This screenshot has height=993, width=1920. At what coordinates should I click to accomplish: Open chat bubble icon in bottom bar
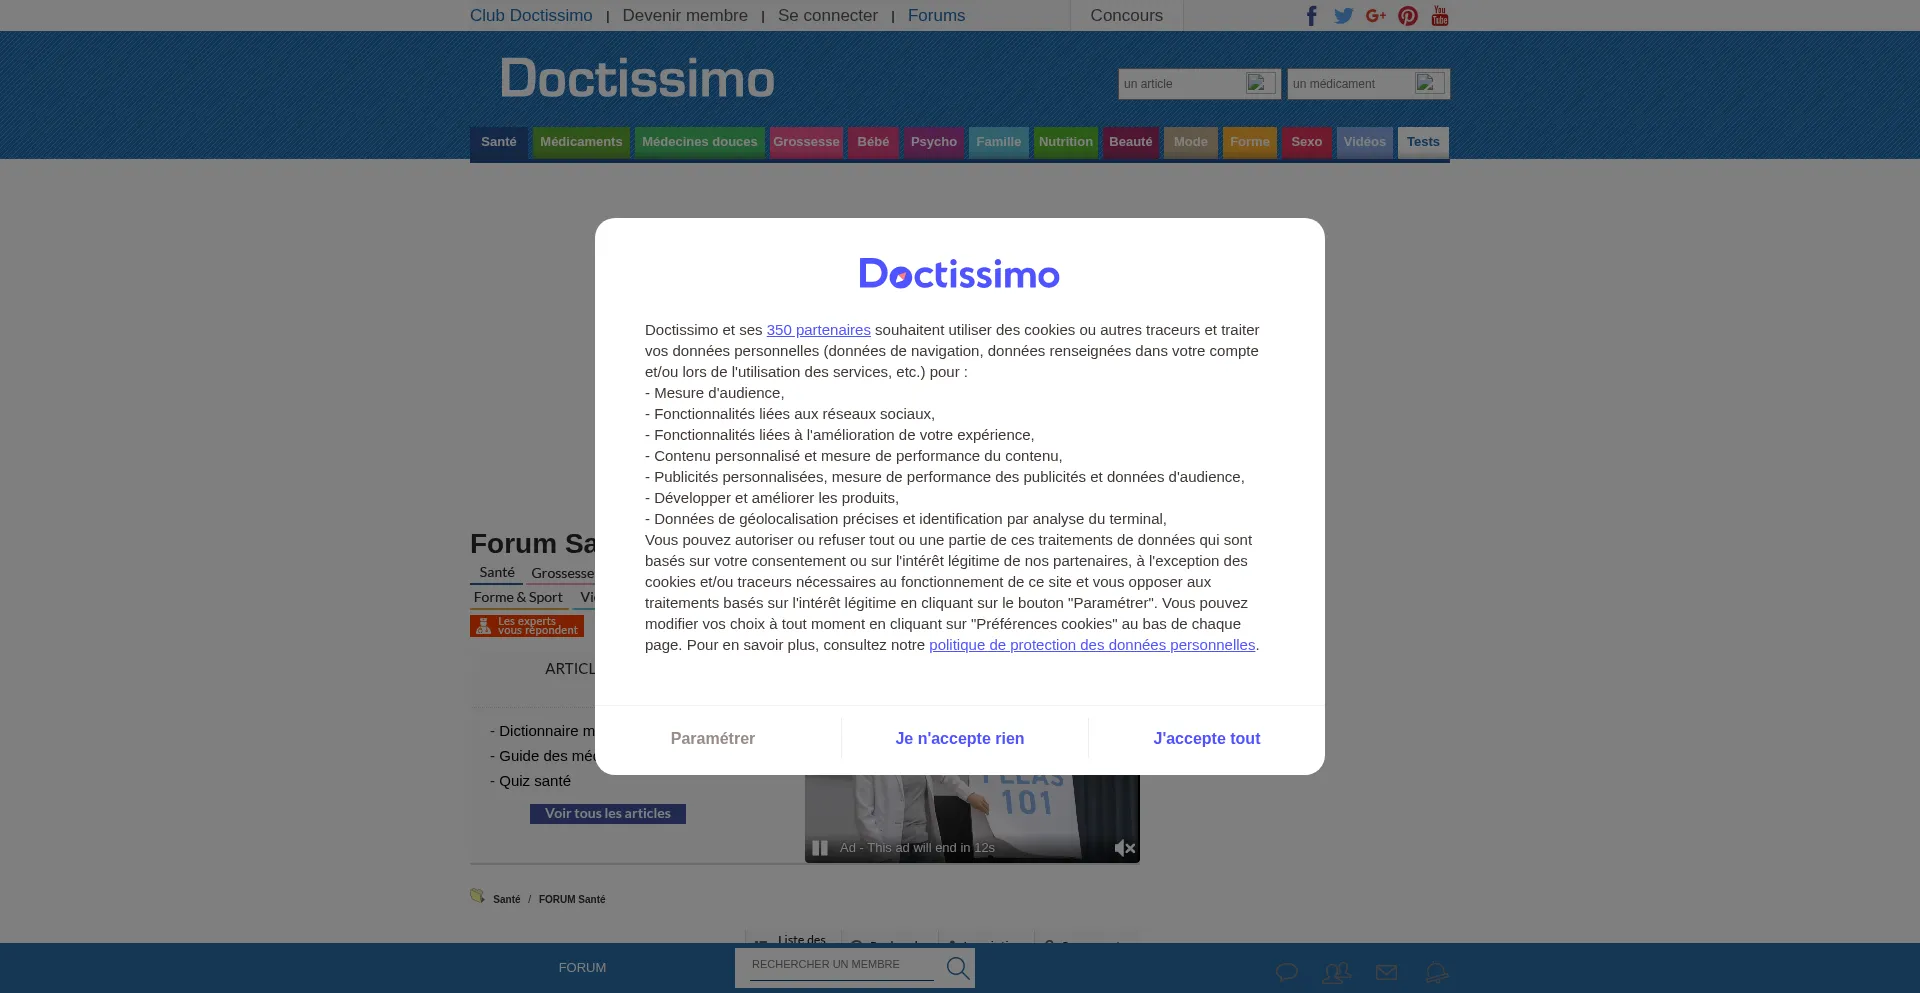click(x=1287, y=972)
